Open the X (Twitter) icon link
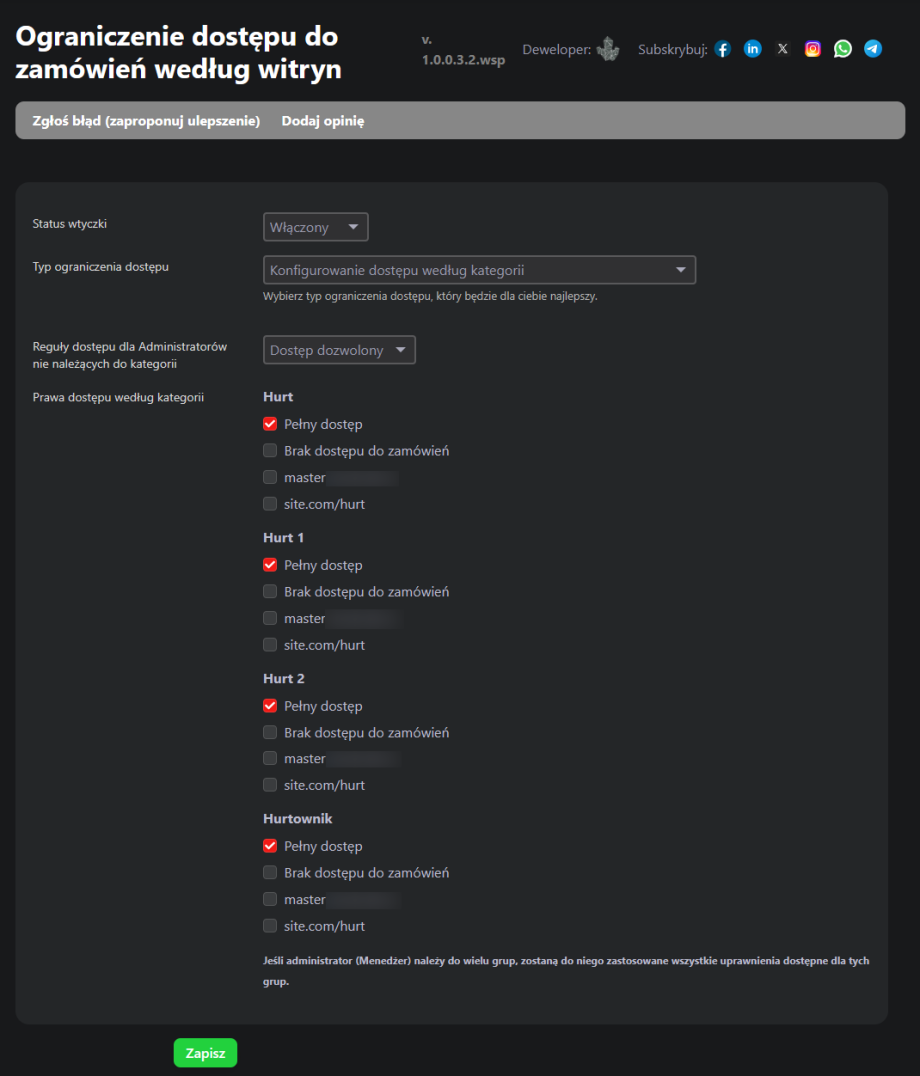The height and width of the screenshot is (1076, 920). [x=783, y=49]
